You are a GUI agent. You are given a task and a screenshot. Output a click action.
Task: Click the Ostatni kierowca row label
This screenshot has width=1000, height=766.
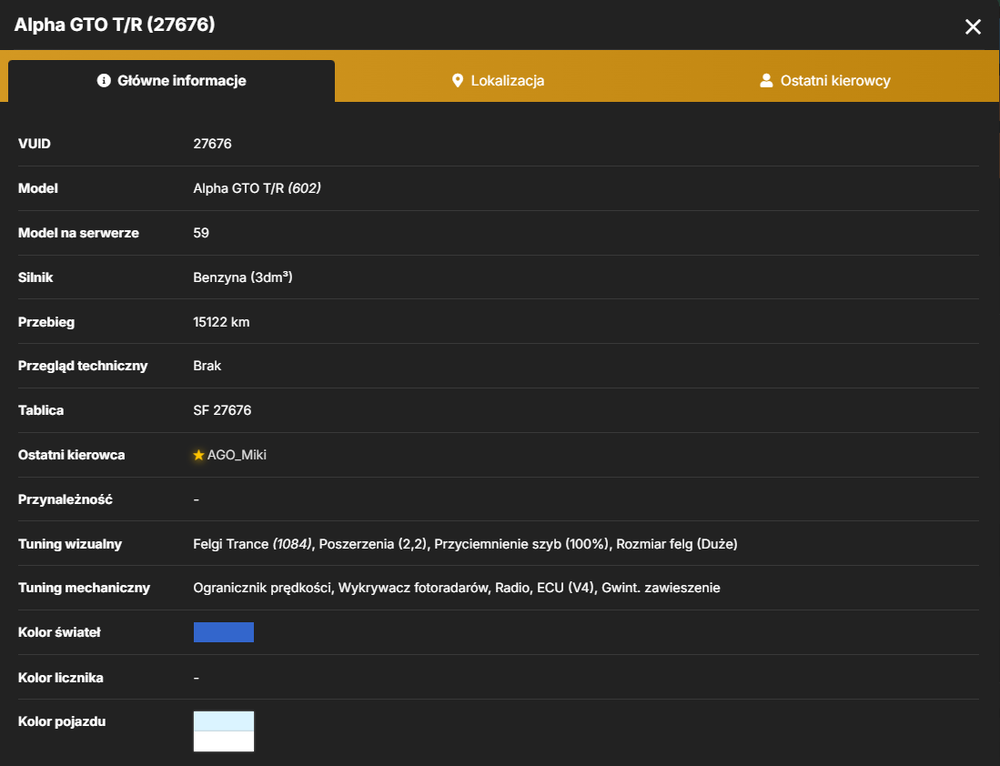pyautogui.click(x=71, y=455)
